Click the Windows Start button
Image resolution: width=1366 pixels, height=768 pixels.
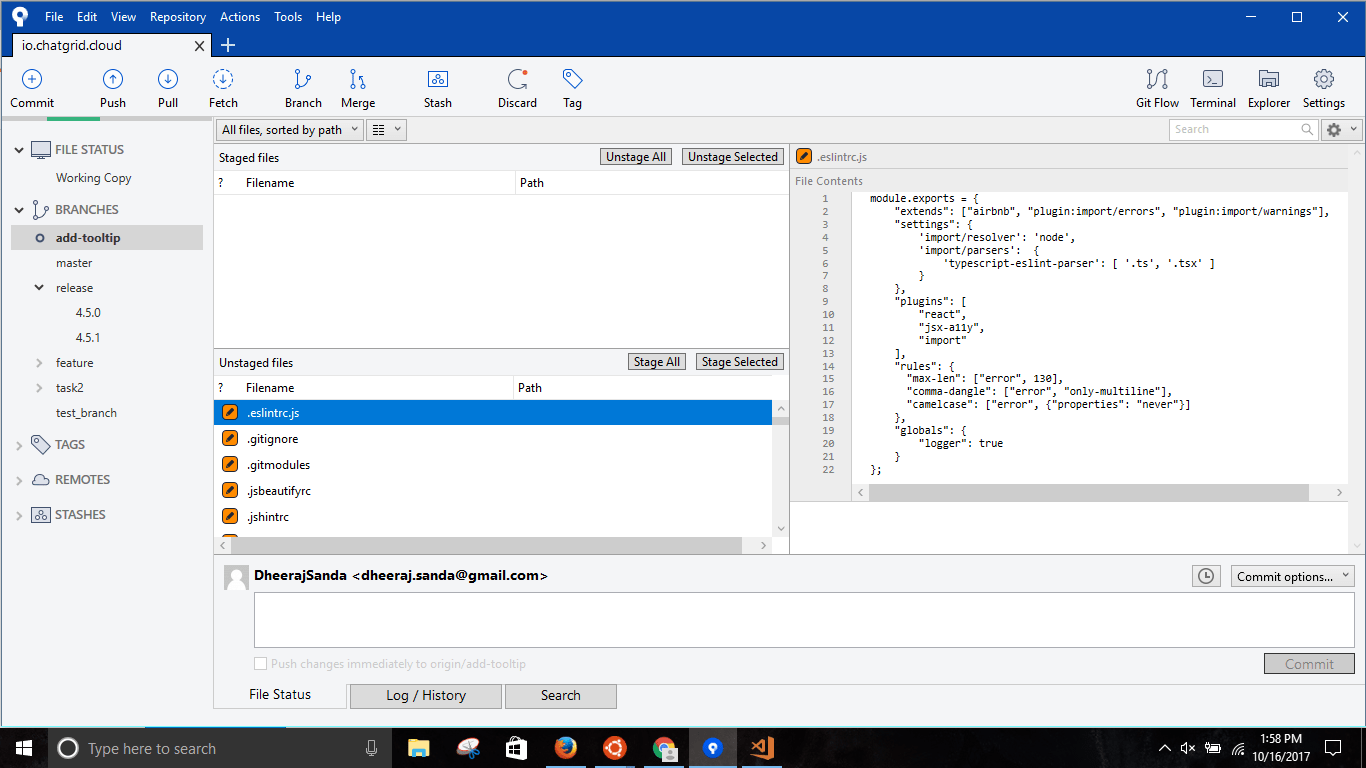23,748
